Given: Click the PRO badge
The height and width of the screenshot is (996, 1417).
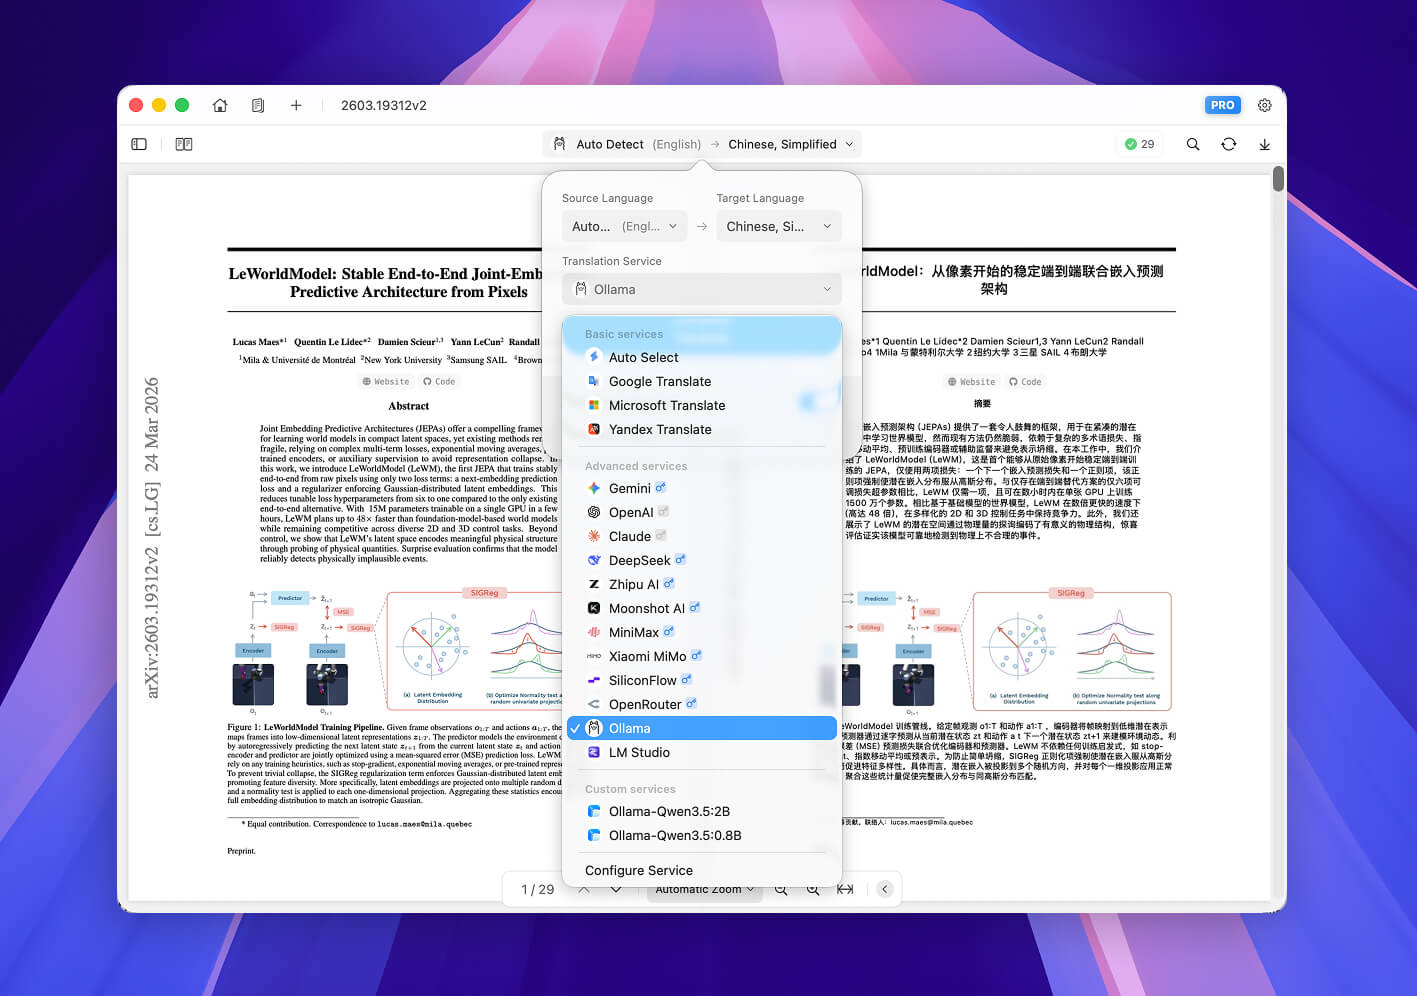Looking at the screenshot, I should [1222, 105].
